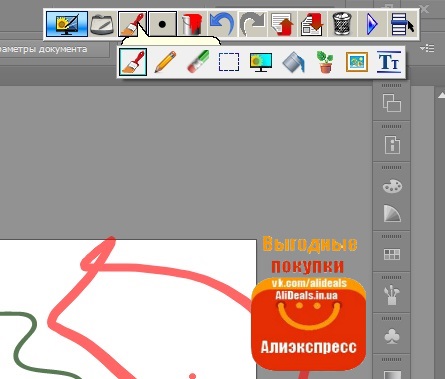The image size is (445, 379).
Task: Click the gray redo arrow
Action: (252, 24)
